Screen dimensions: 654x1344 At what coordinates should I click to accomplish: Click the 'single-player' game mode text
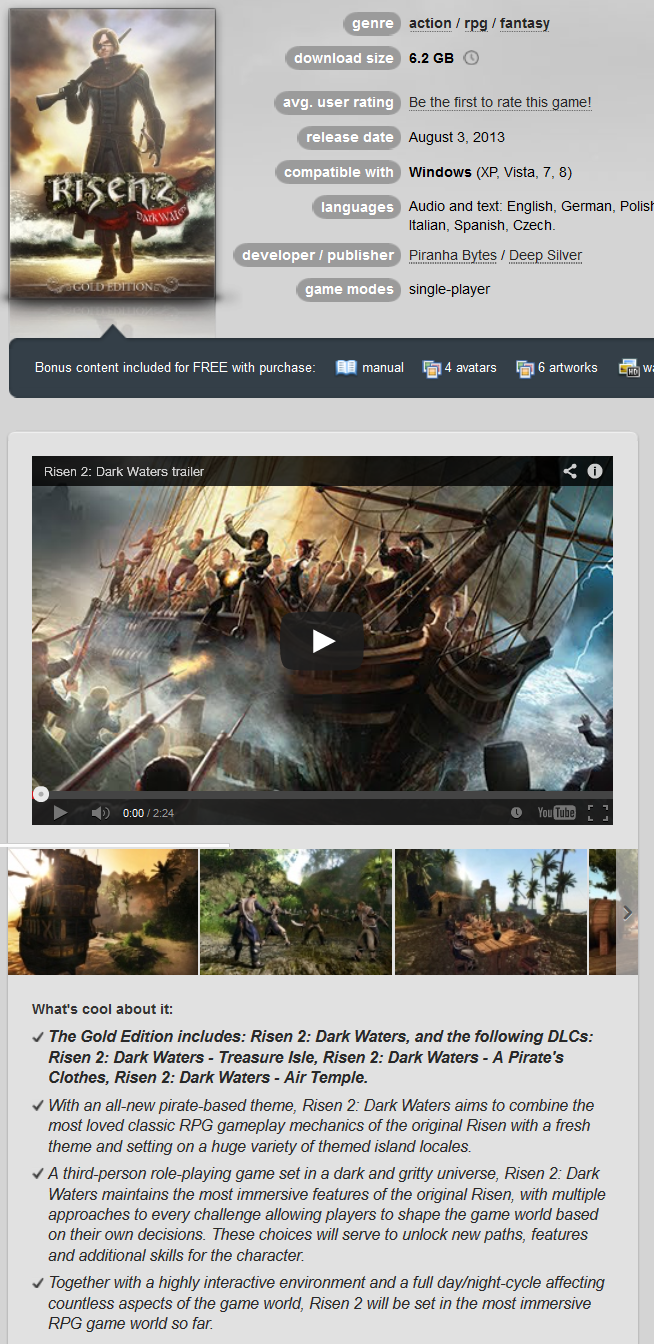449,289
